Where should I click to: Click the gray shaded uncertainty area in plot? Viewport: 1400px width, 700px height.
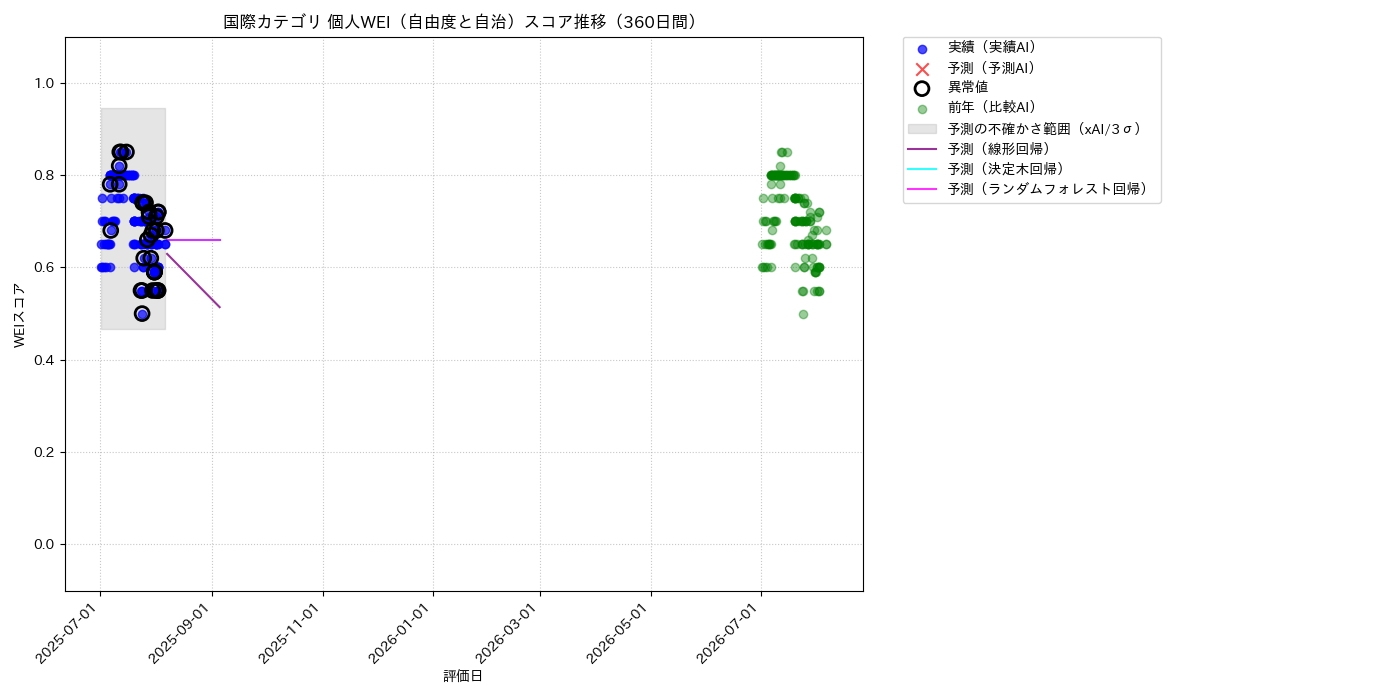[x=133, y=219]
